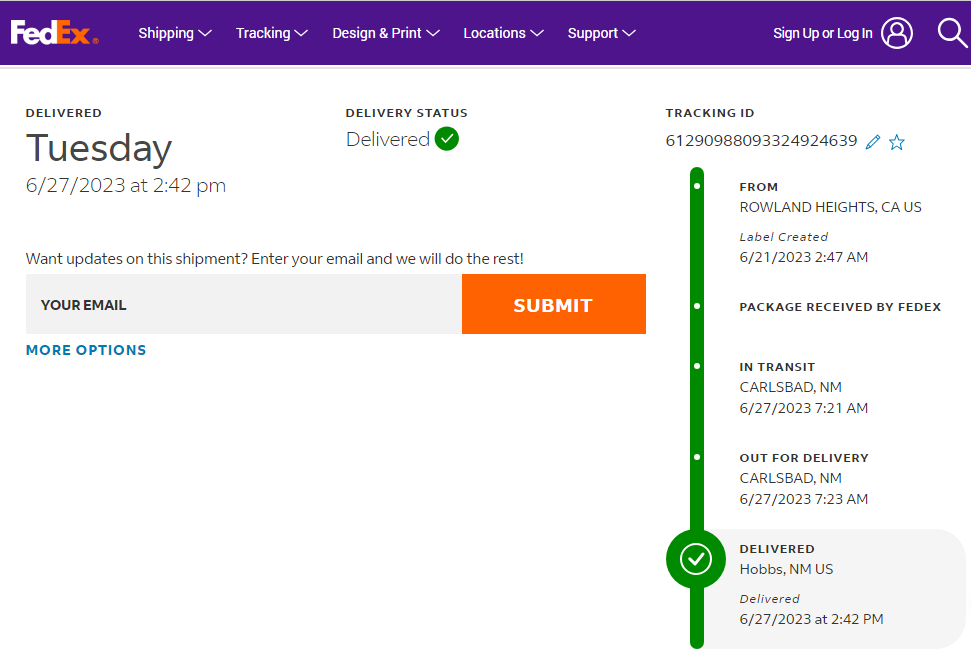
Task: Edit tracking ID with pencil icon
Action: click(873, 142)
